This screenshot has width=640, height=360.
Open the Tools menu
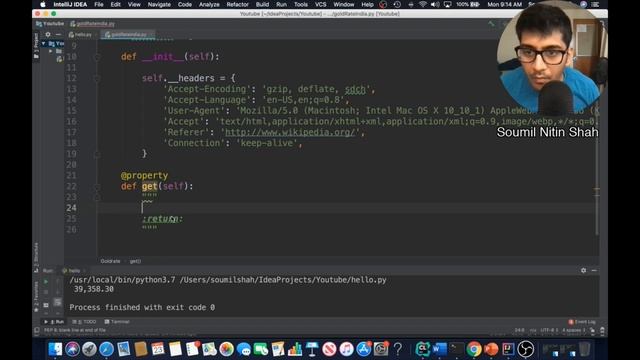click(301, 4)
